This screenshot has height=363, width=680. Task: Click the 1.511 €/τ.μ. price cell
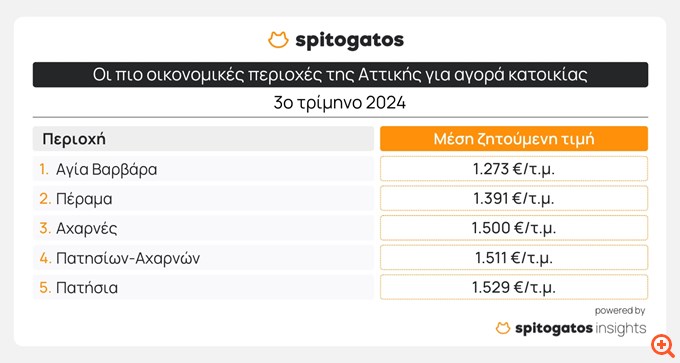(514, 258)
